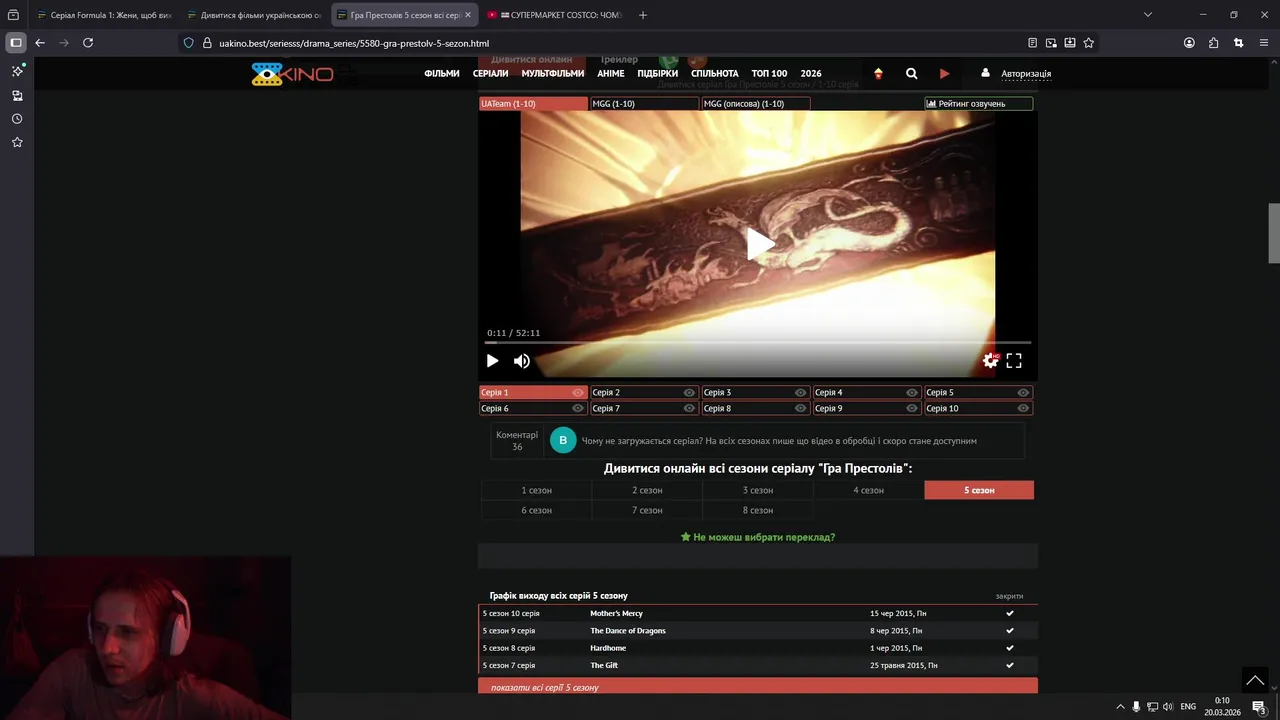Click the UAKINO site logo
The height and width of the screenshot is (720, 1280).
coord(292,74)
